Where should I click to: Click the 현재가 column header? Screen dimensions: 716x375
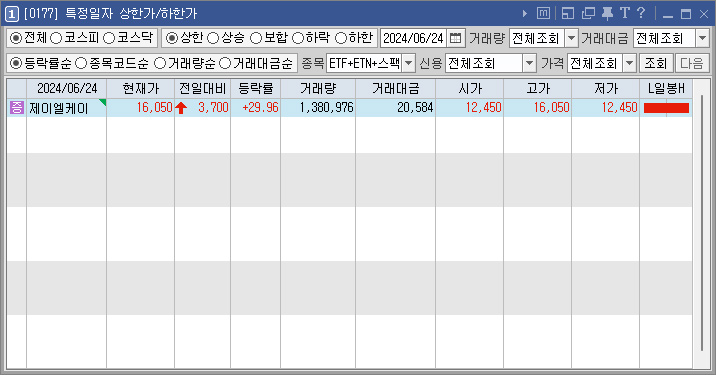coord(141,89)
